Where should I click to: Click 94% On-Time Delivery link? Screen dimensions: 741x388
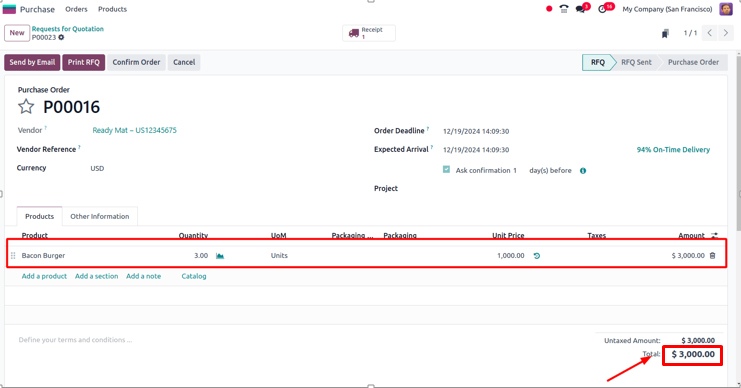pos(673,149)
